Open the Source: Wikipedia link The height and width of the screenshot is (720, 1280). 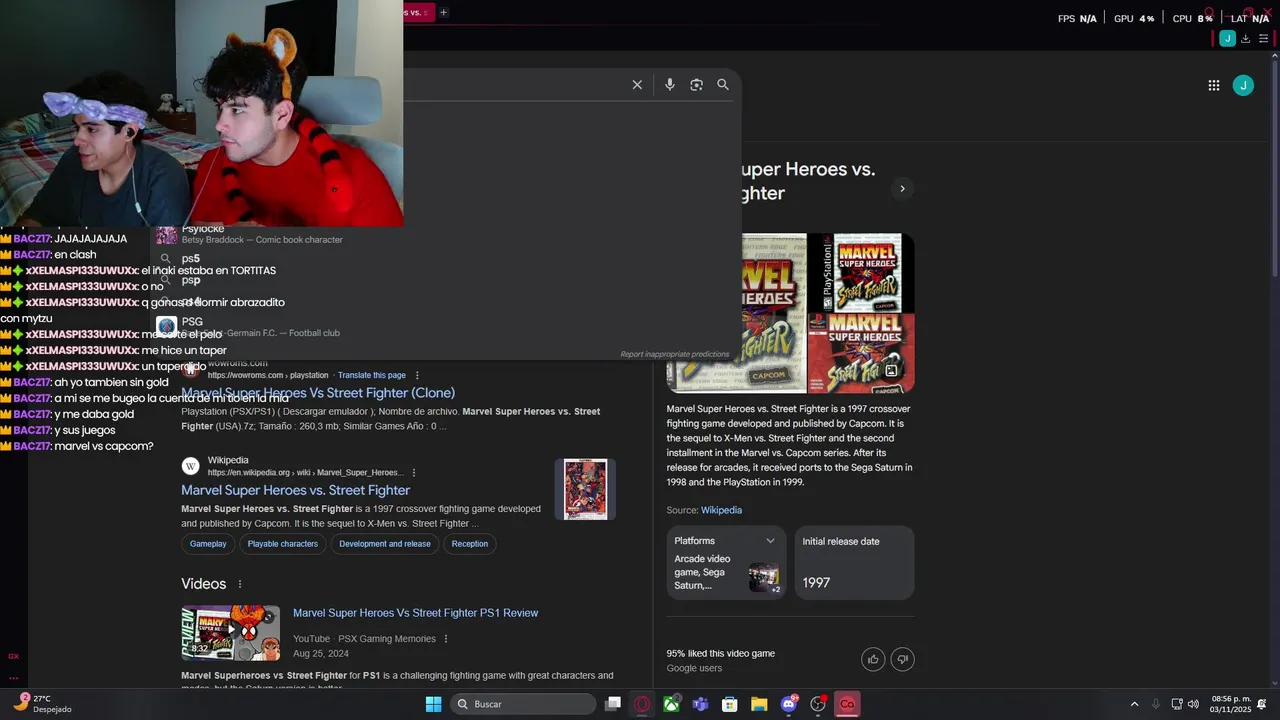tap(721, 510)
